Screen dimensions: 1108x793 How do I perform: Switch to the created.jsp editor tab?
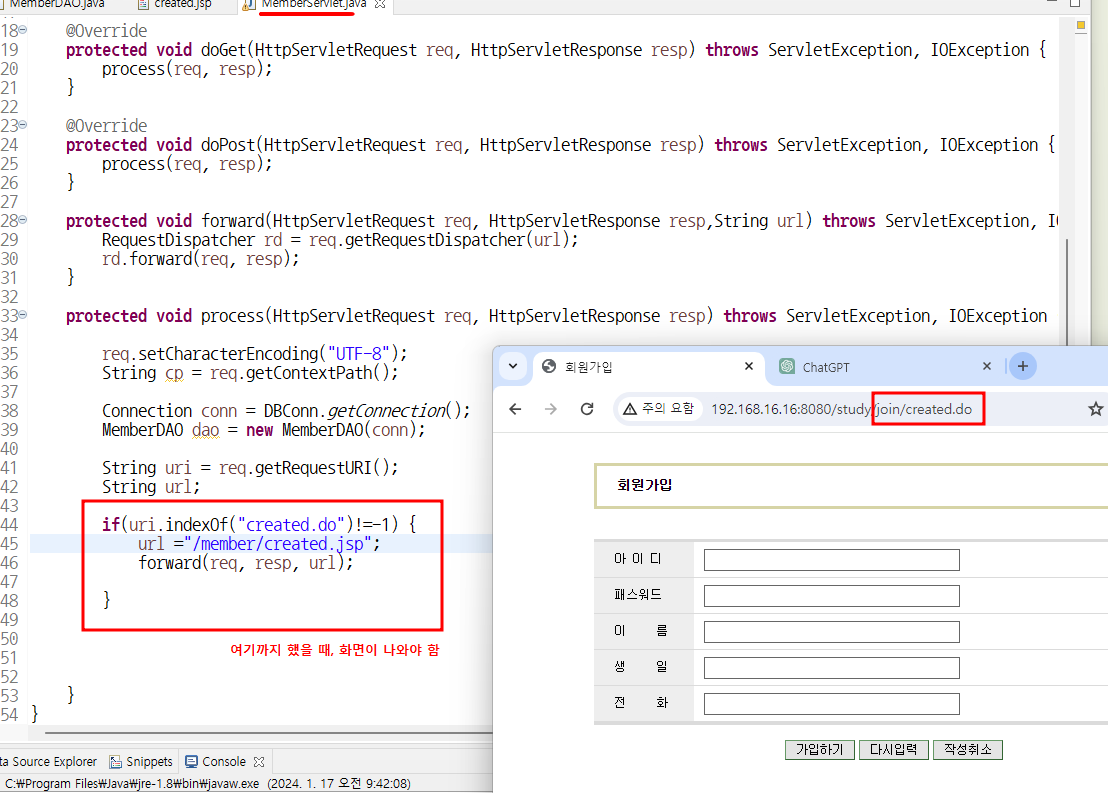[175, 4]
